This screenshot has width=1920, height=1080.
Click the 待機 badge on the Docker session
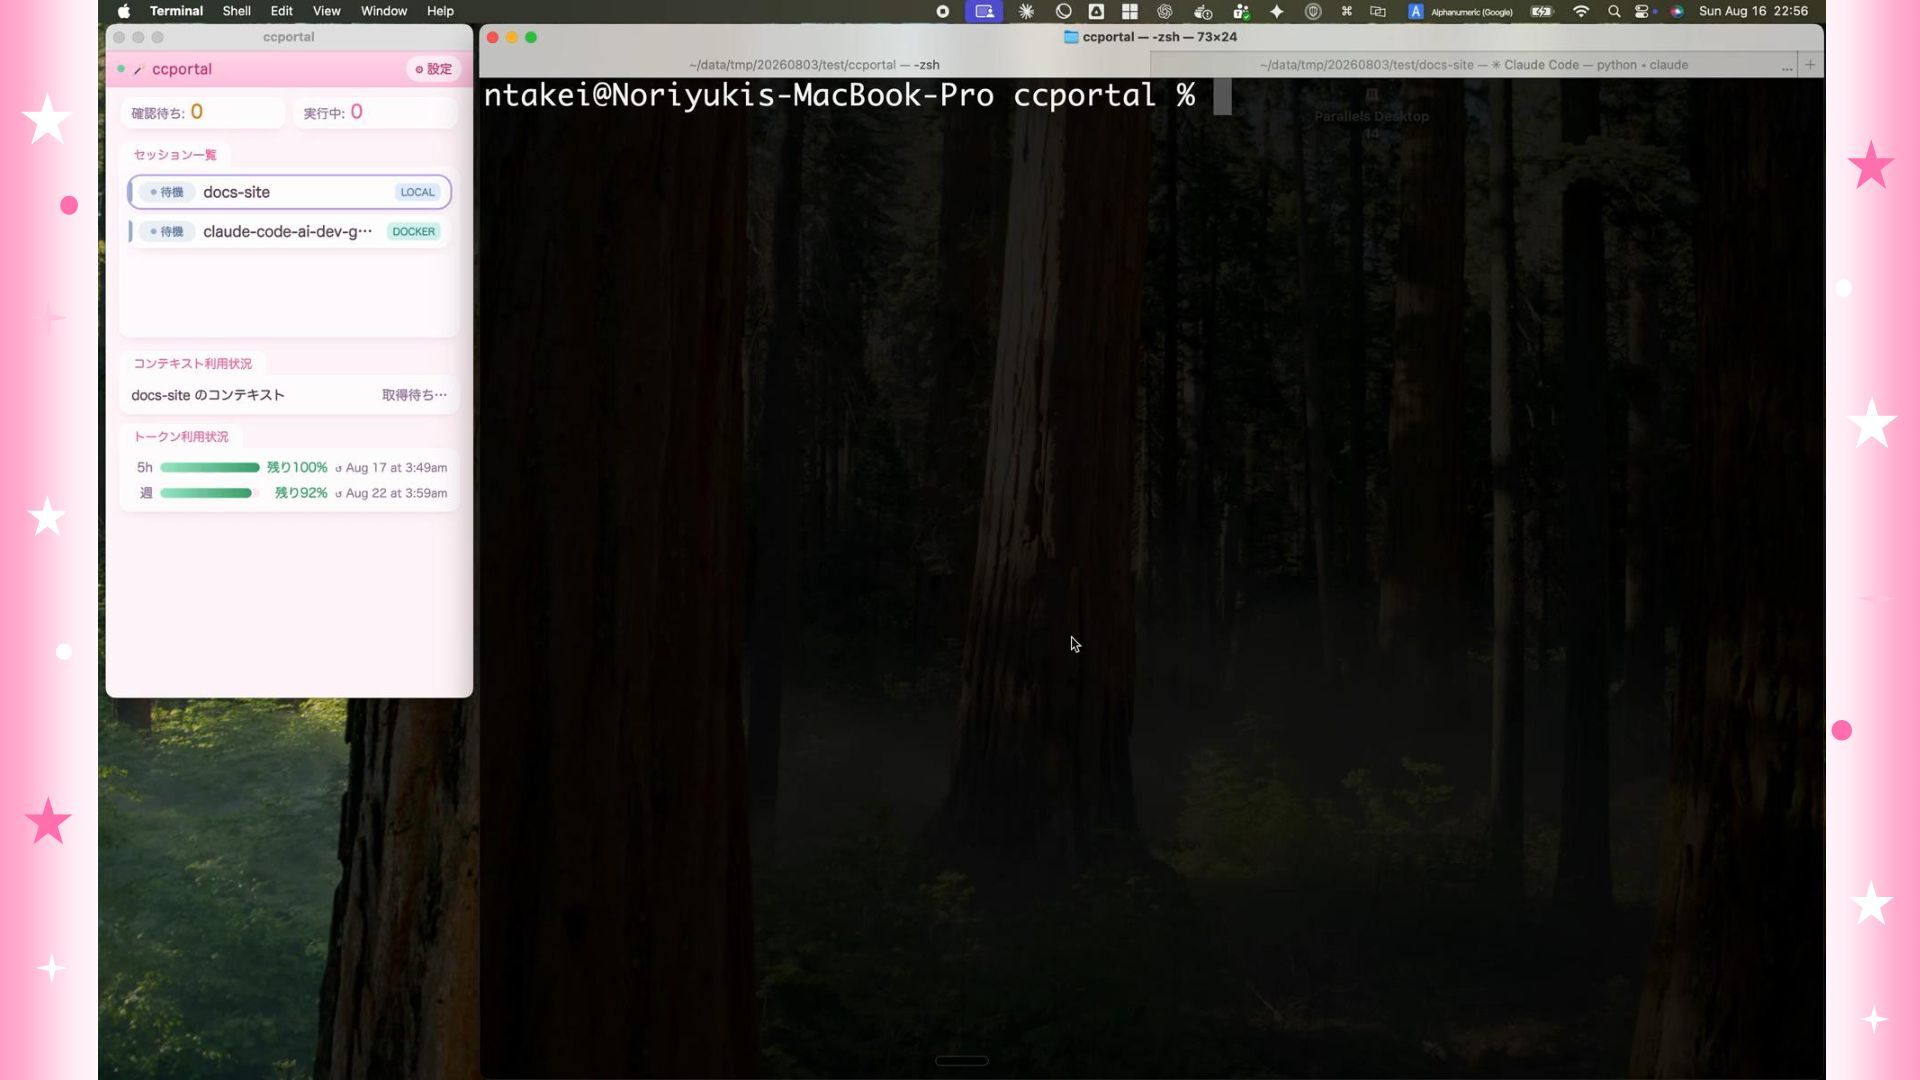point(166,231)
